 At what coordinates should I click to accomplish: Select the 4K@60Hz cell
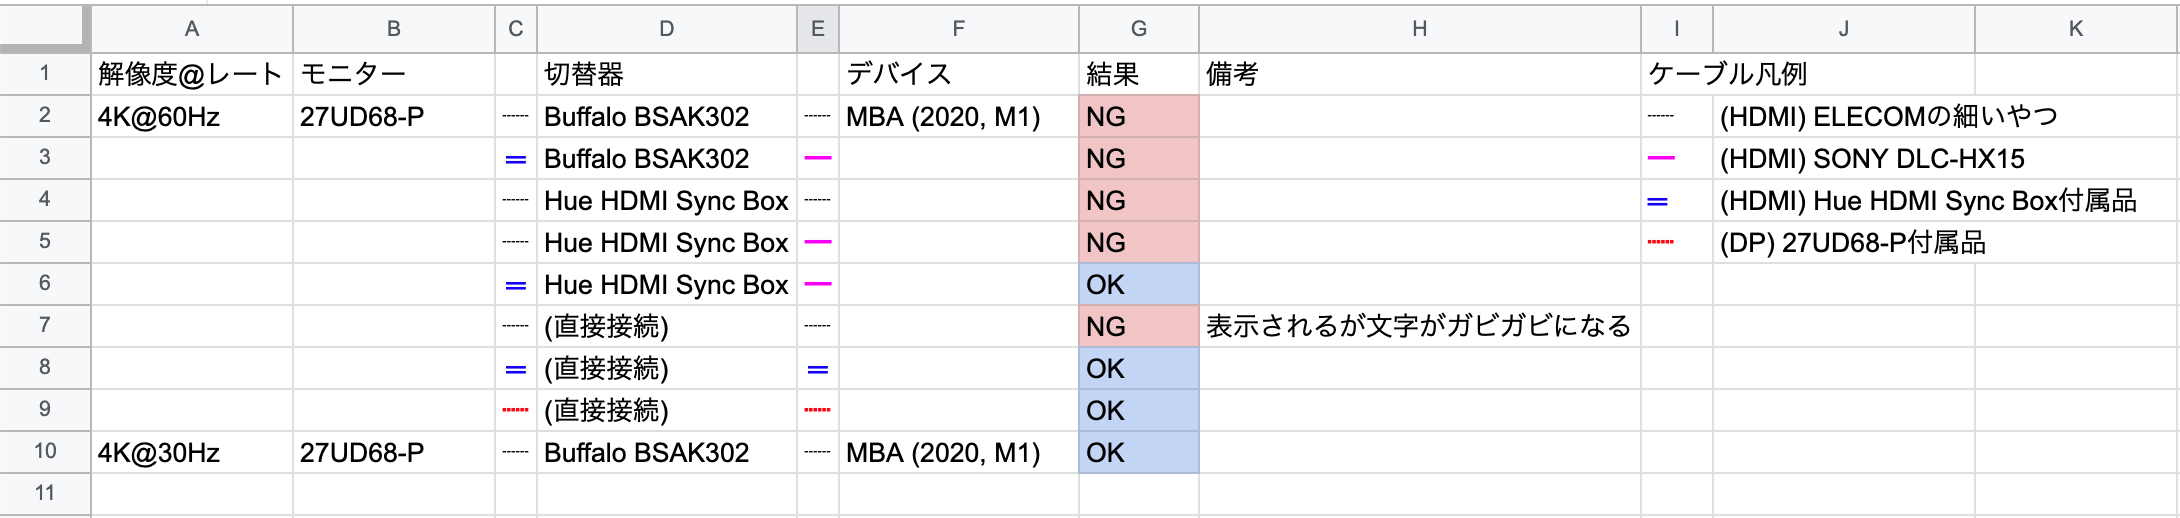191,117
